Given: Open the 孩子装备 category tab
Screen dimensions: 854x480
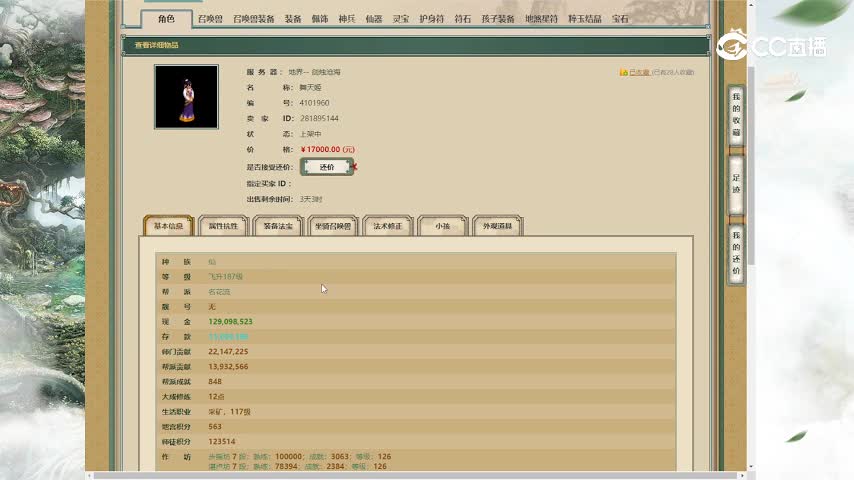Looking at the screenshot, I should tap(498, 19).
